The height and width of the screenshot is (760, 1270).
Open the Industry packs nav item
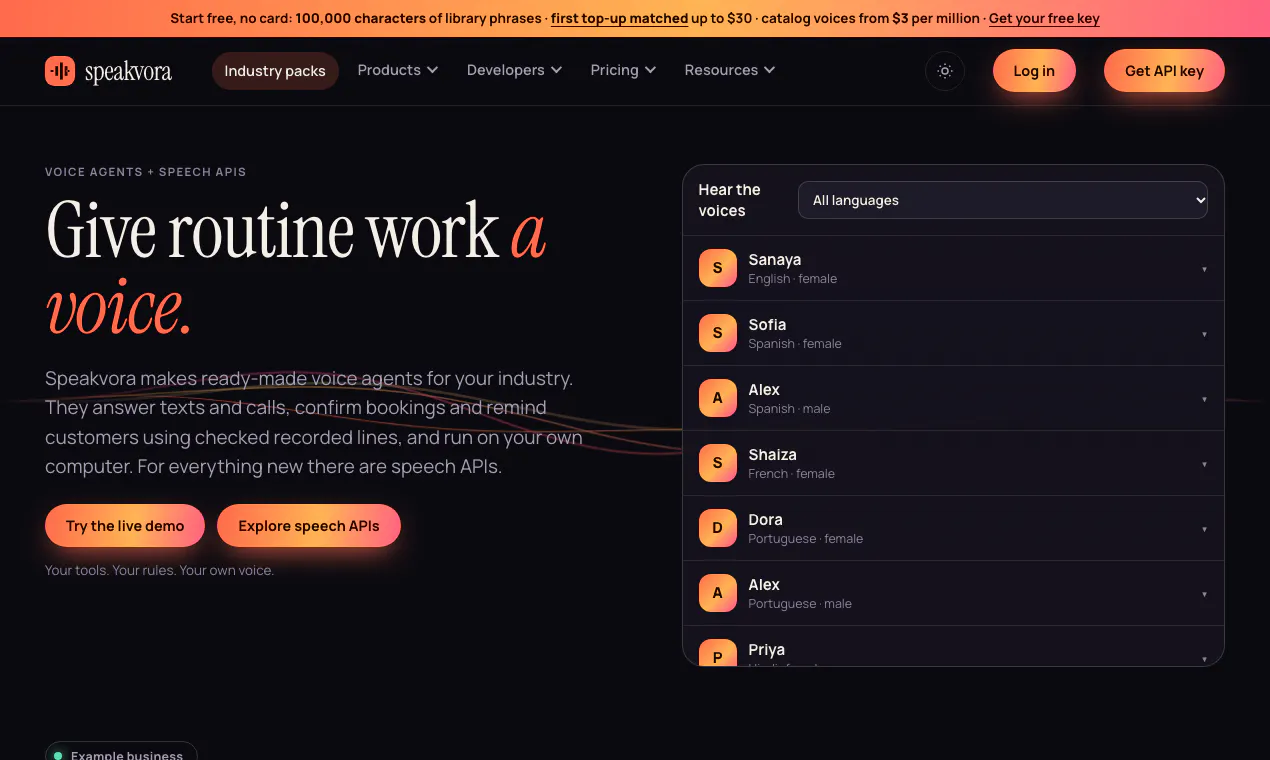tap(275, 71)
